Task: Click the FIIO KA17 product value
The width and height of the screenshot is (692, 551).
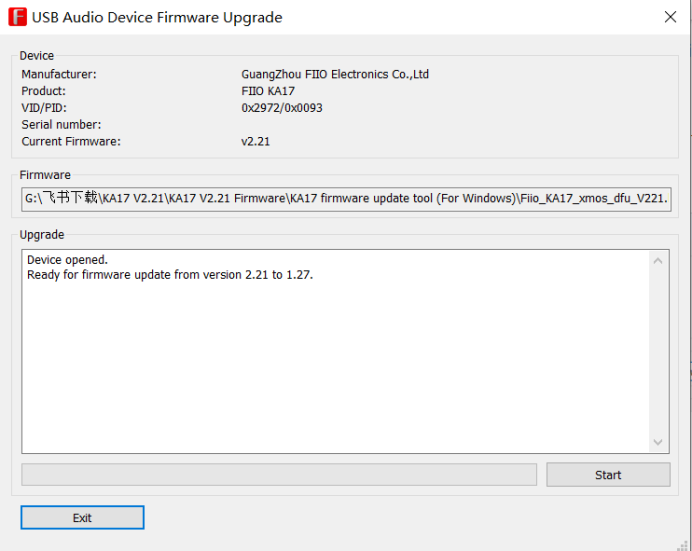Action: coord(266,91)
